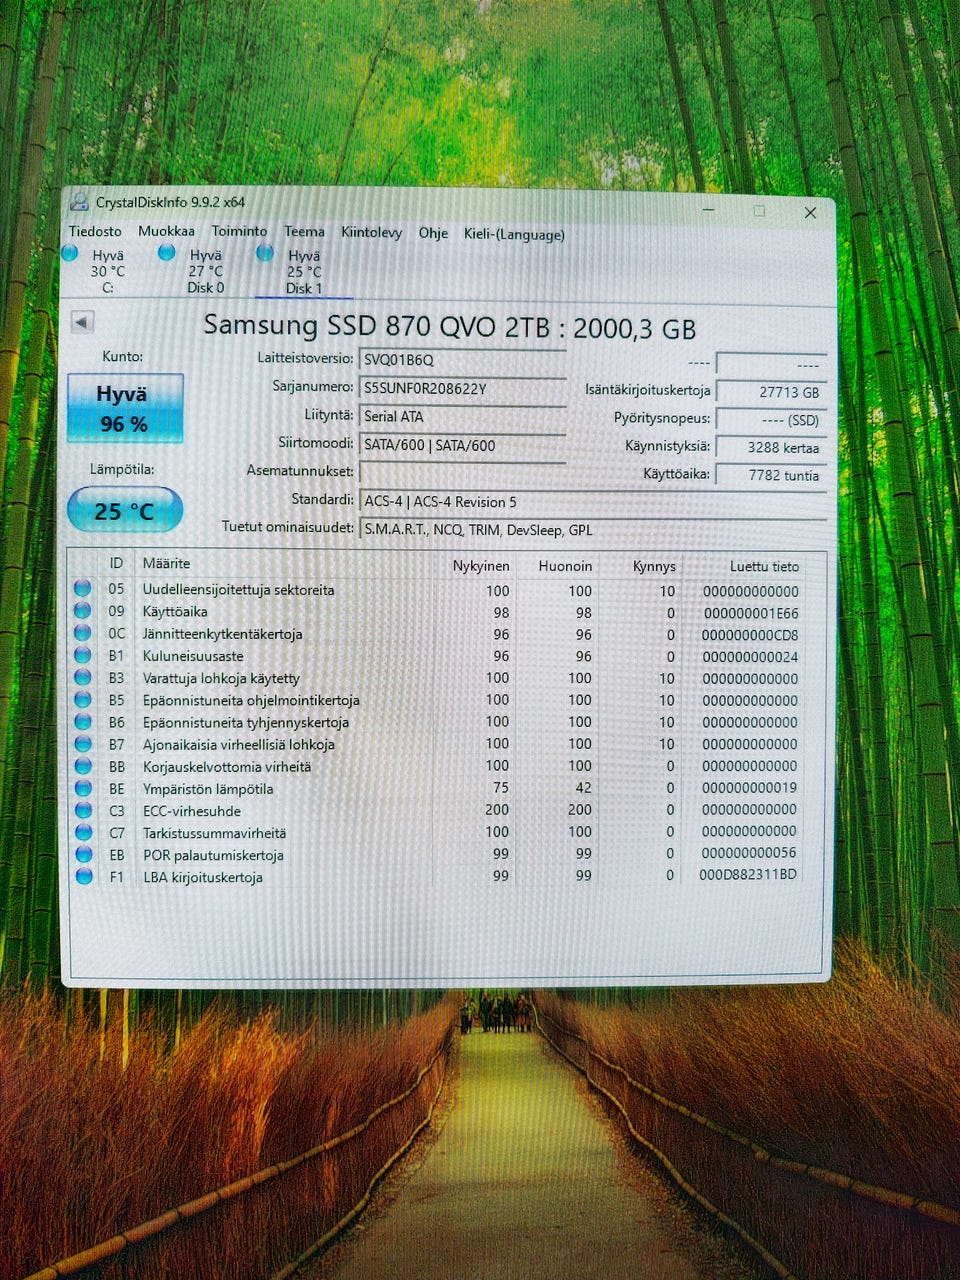Click the status orb for attribute B7
Viewport: 960px width, 1280px height.
click(x=83, y=744)
